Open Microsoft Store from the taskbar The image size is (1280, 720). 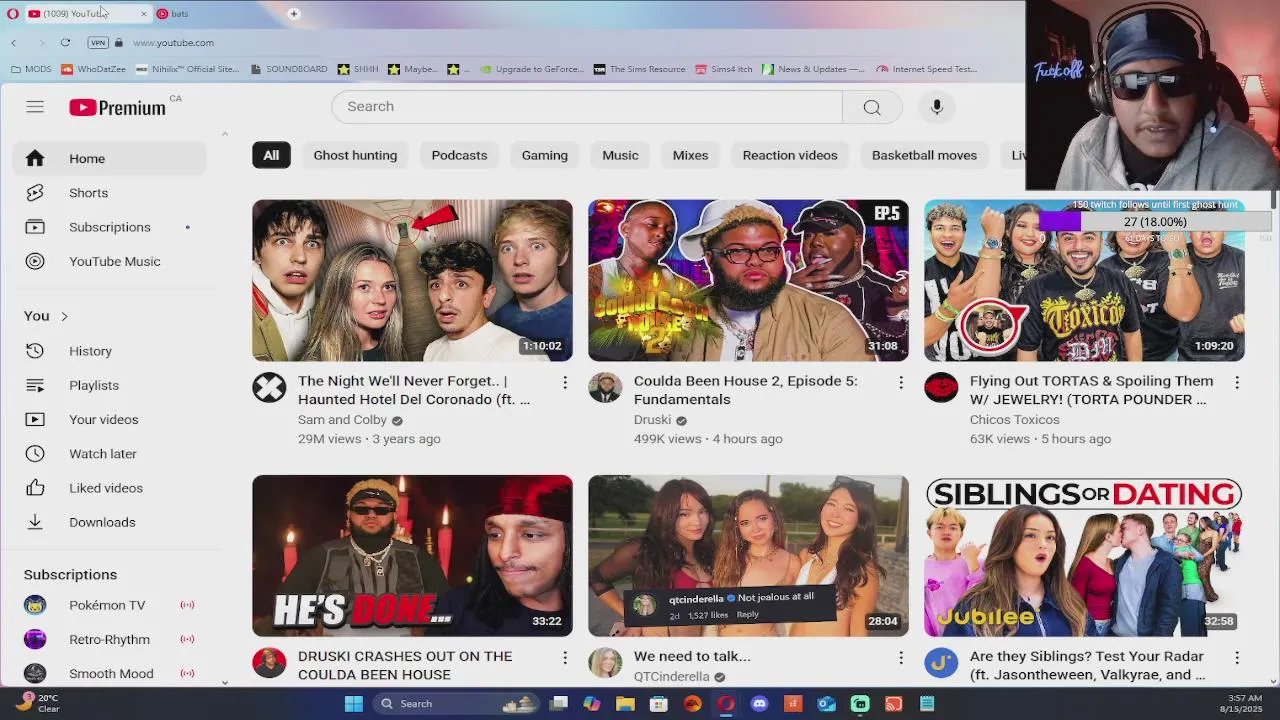658,704
